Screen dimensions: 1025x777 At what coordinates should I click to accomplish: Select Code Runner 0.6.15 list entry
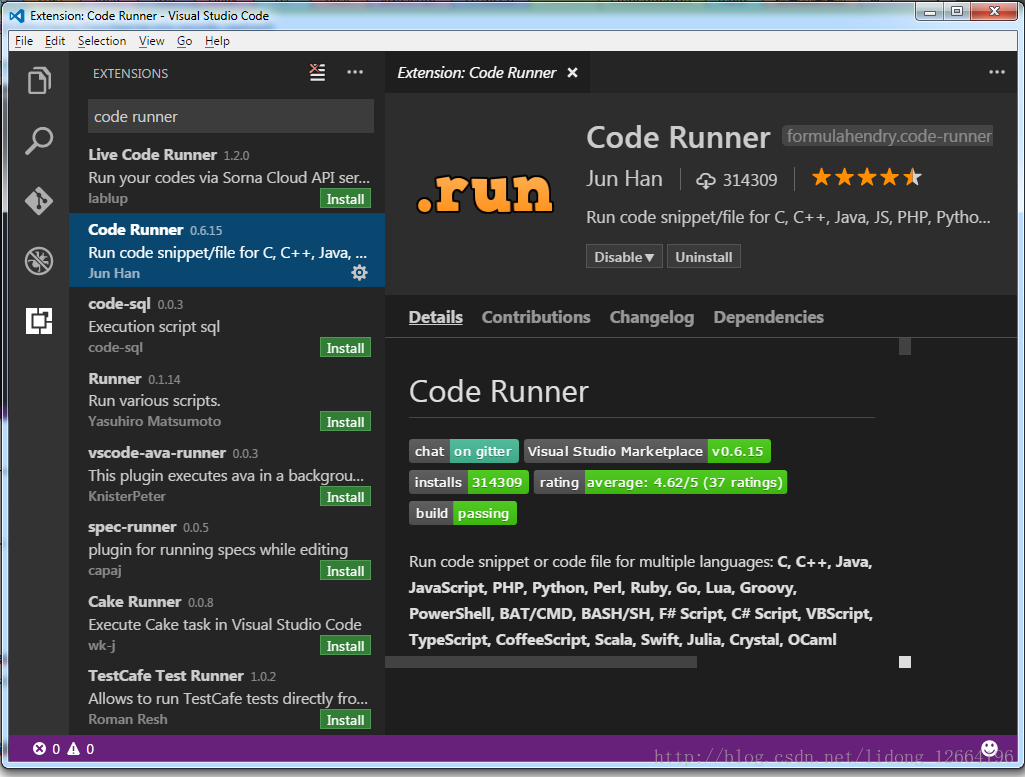pos(227,250)
